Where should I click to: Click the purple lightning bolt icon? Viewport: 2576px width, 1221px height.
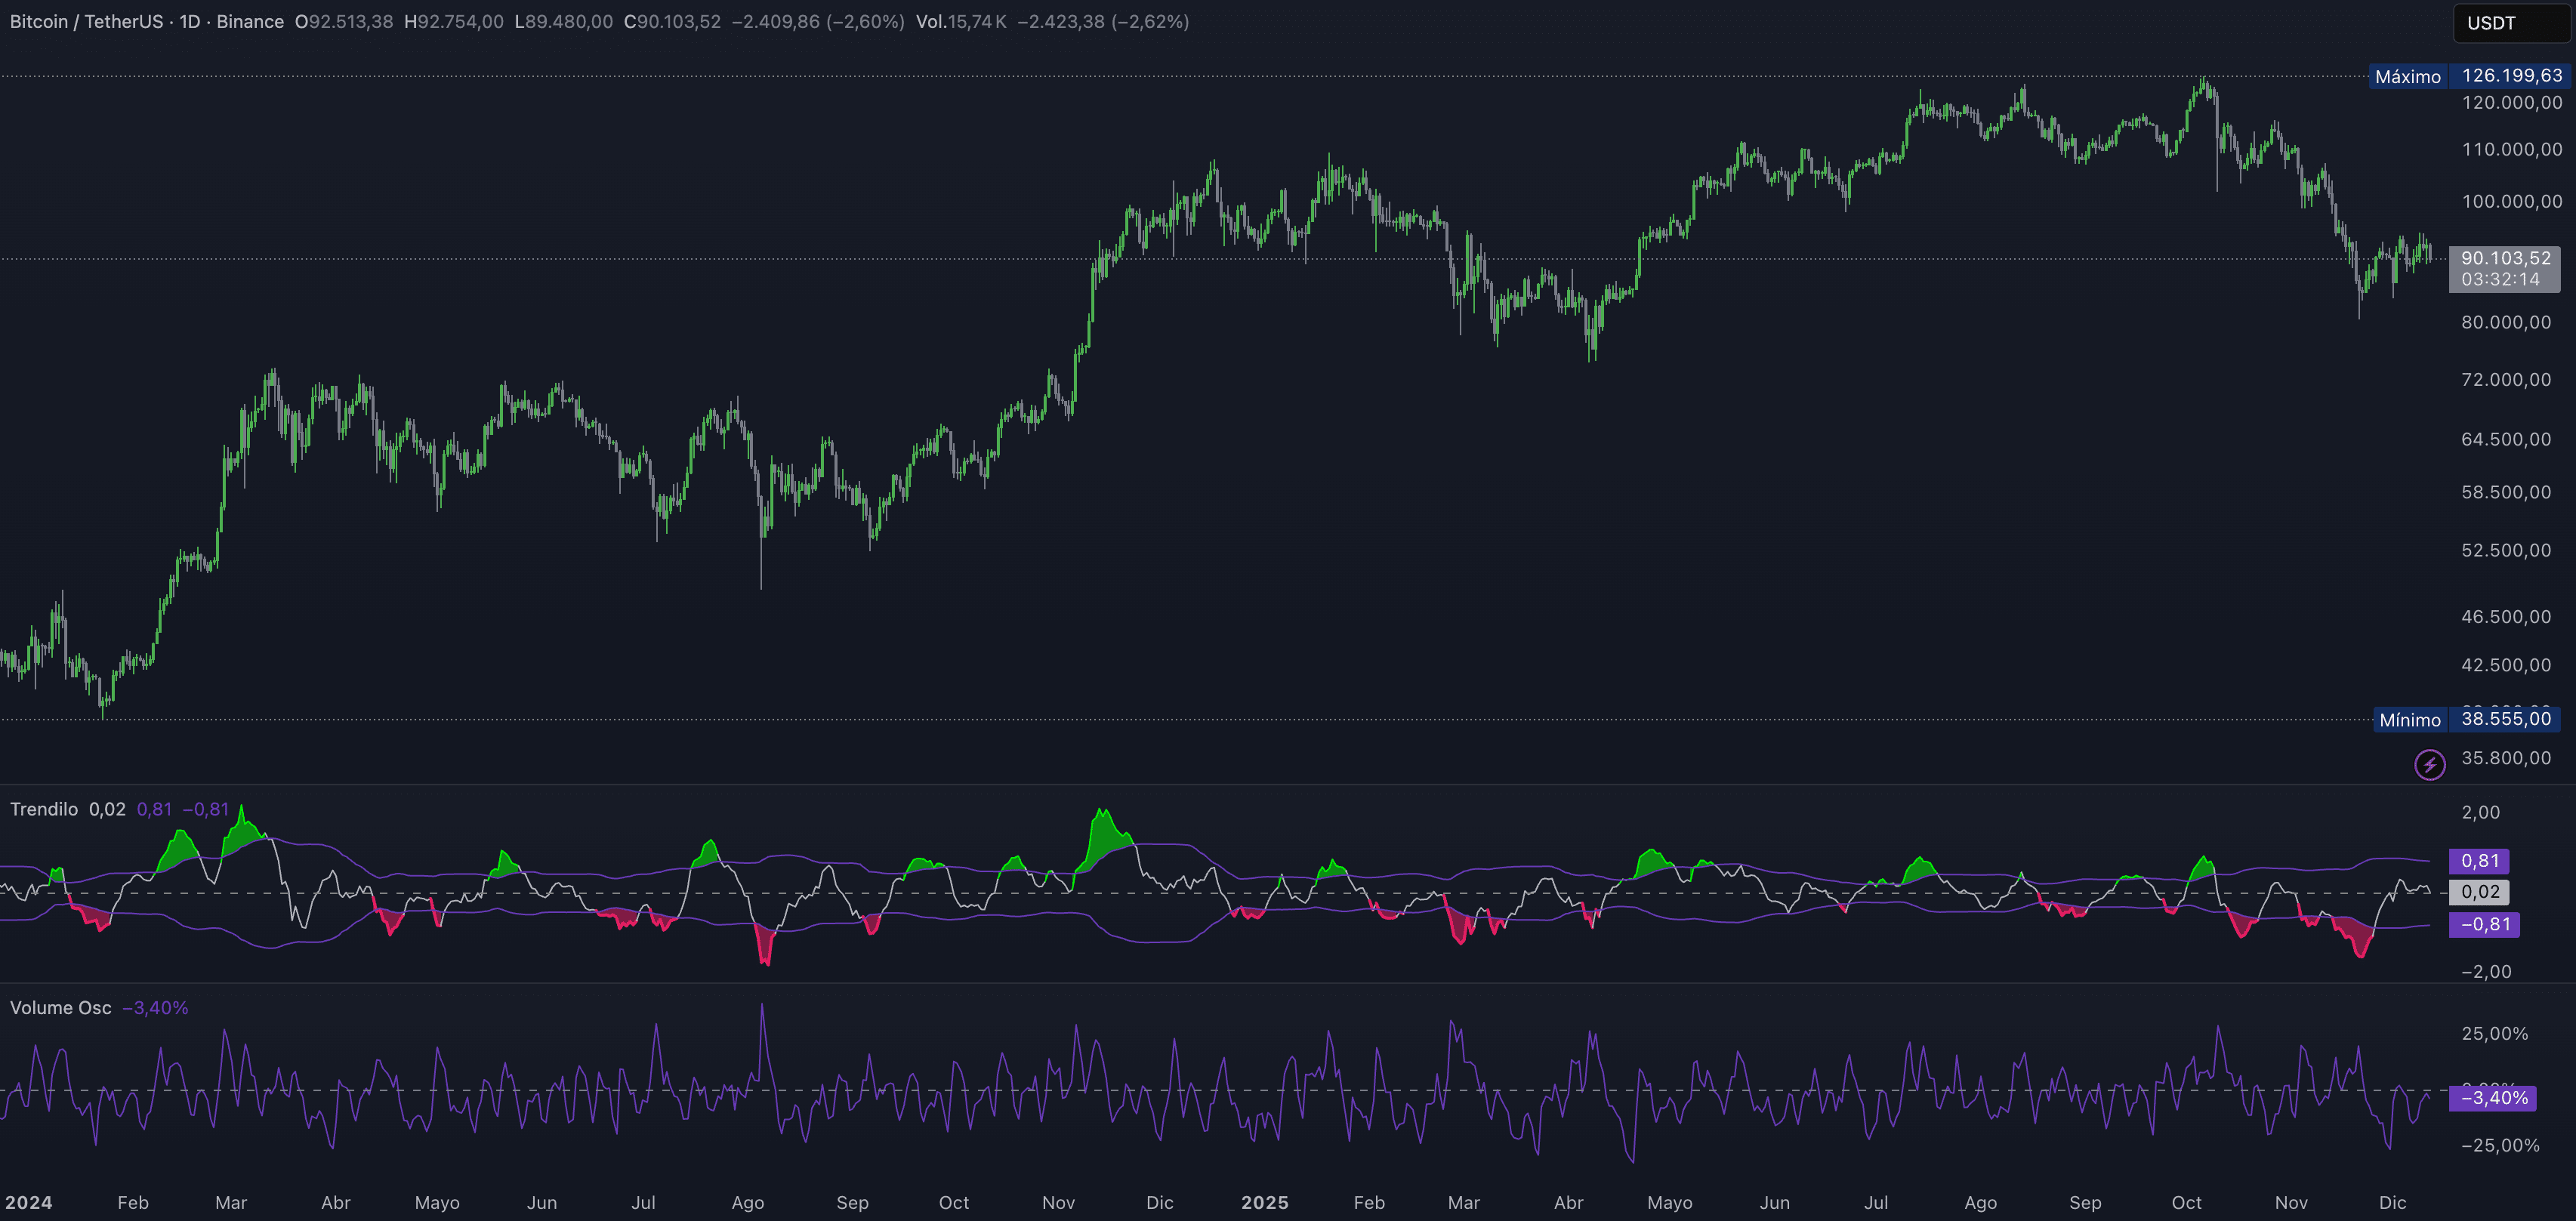(x=2429, y=765)
